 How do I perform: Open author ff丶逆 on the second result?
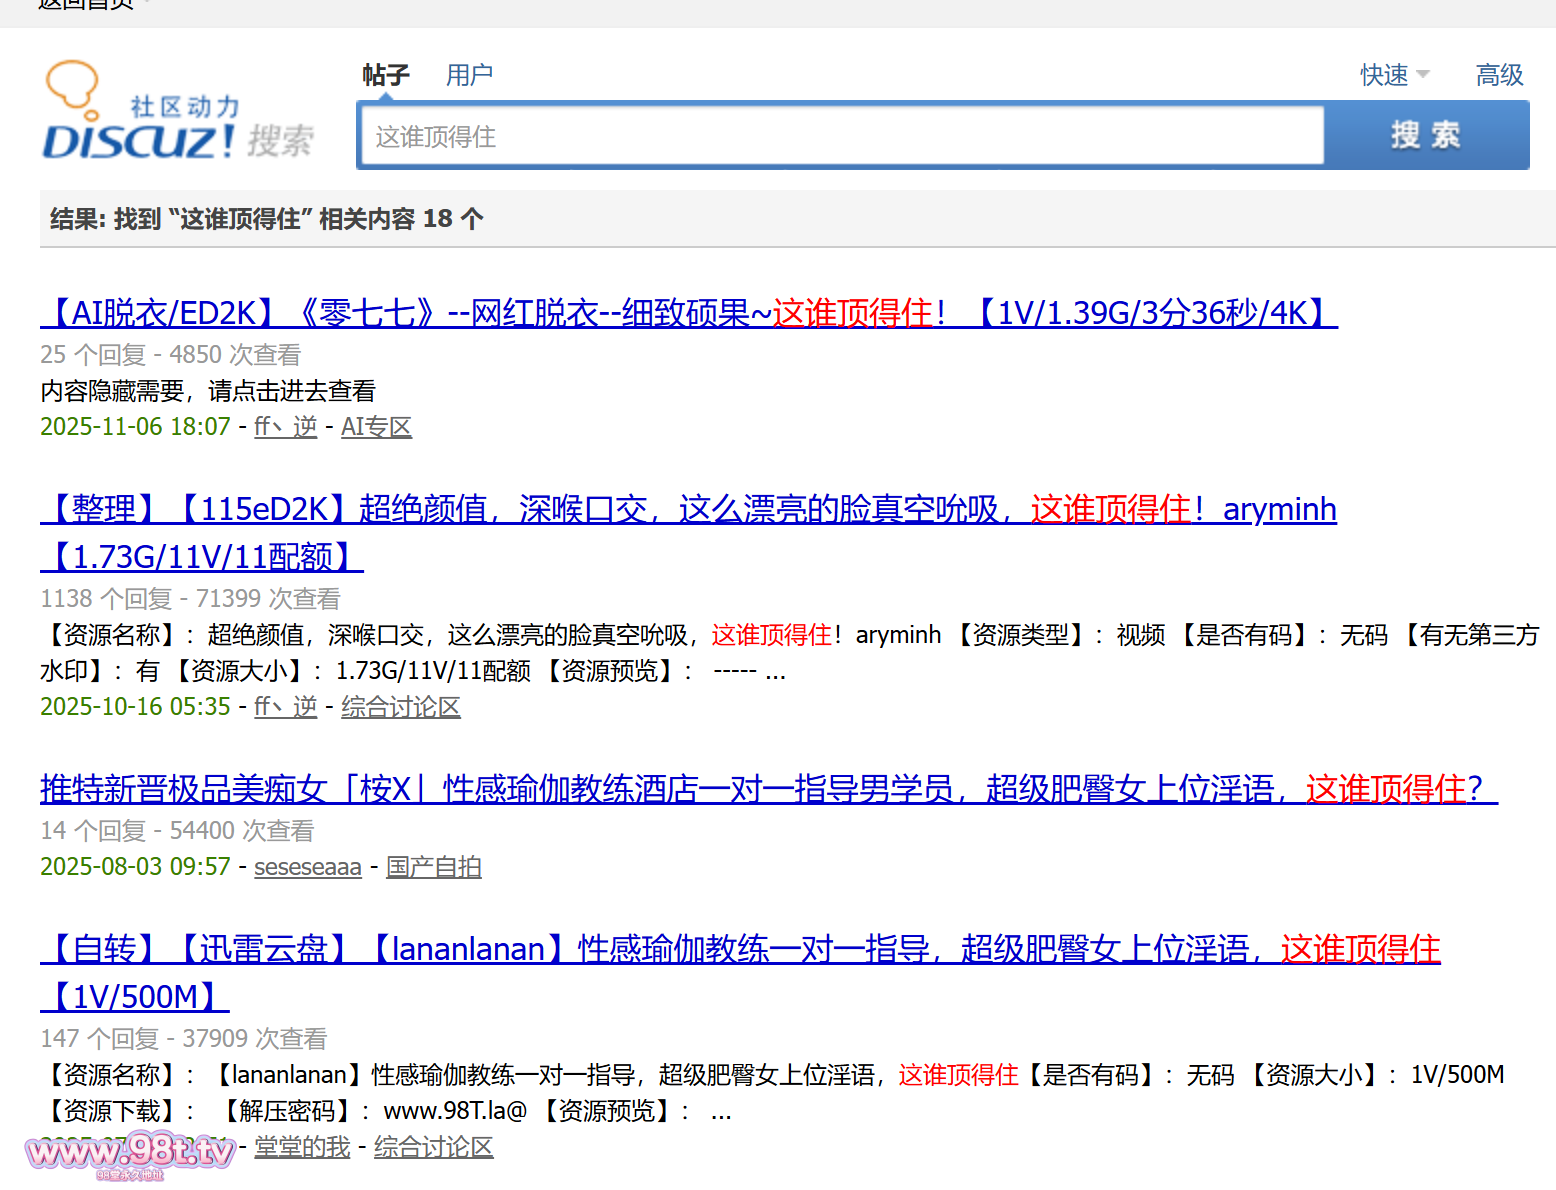[x=285, y=707]
